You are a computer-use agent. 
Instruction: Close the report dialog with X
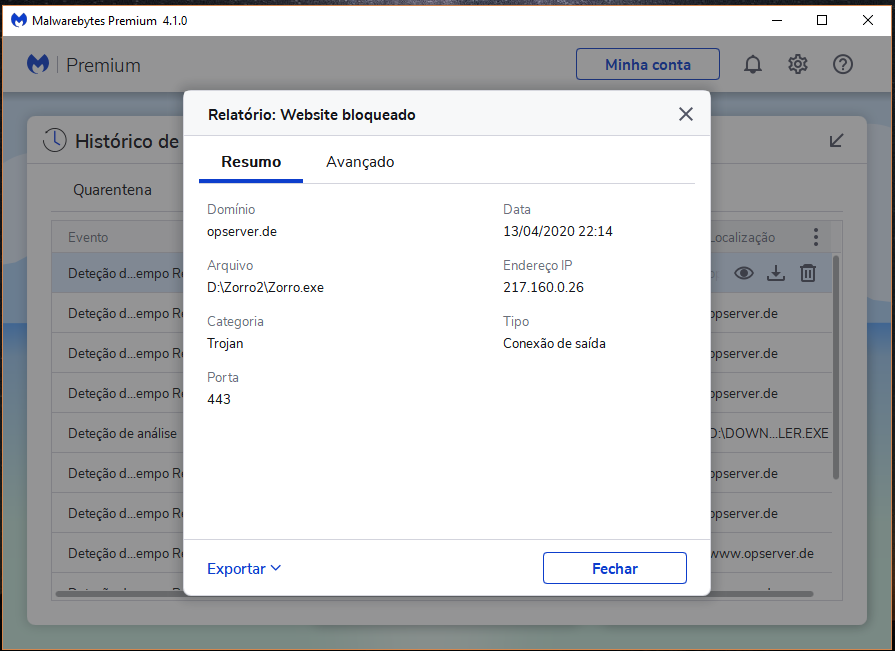686,114
